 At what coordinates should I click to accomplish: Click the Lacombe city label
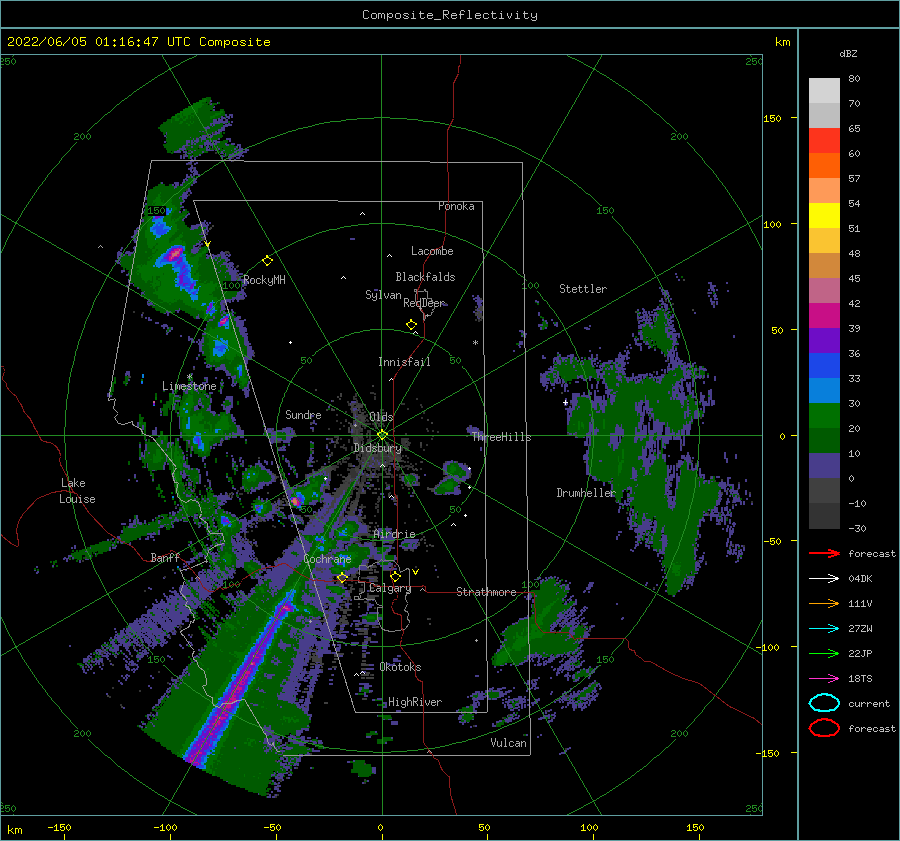pyautogui.click(x=432, y=251)
